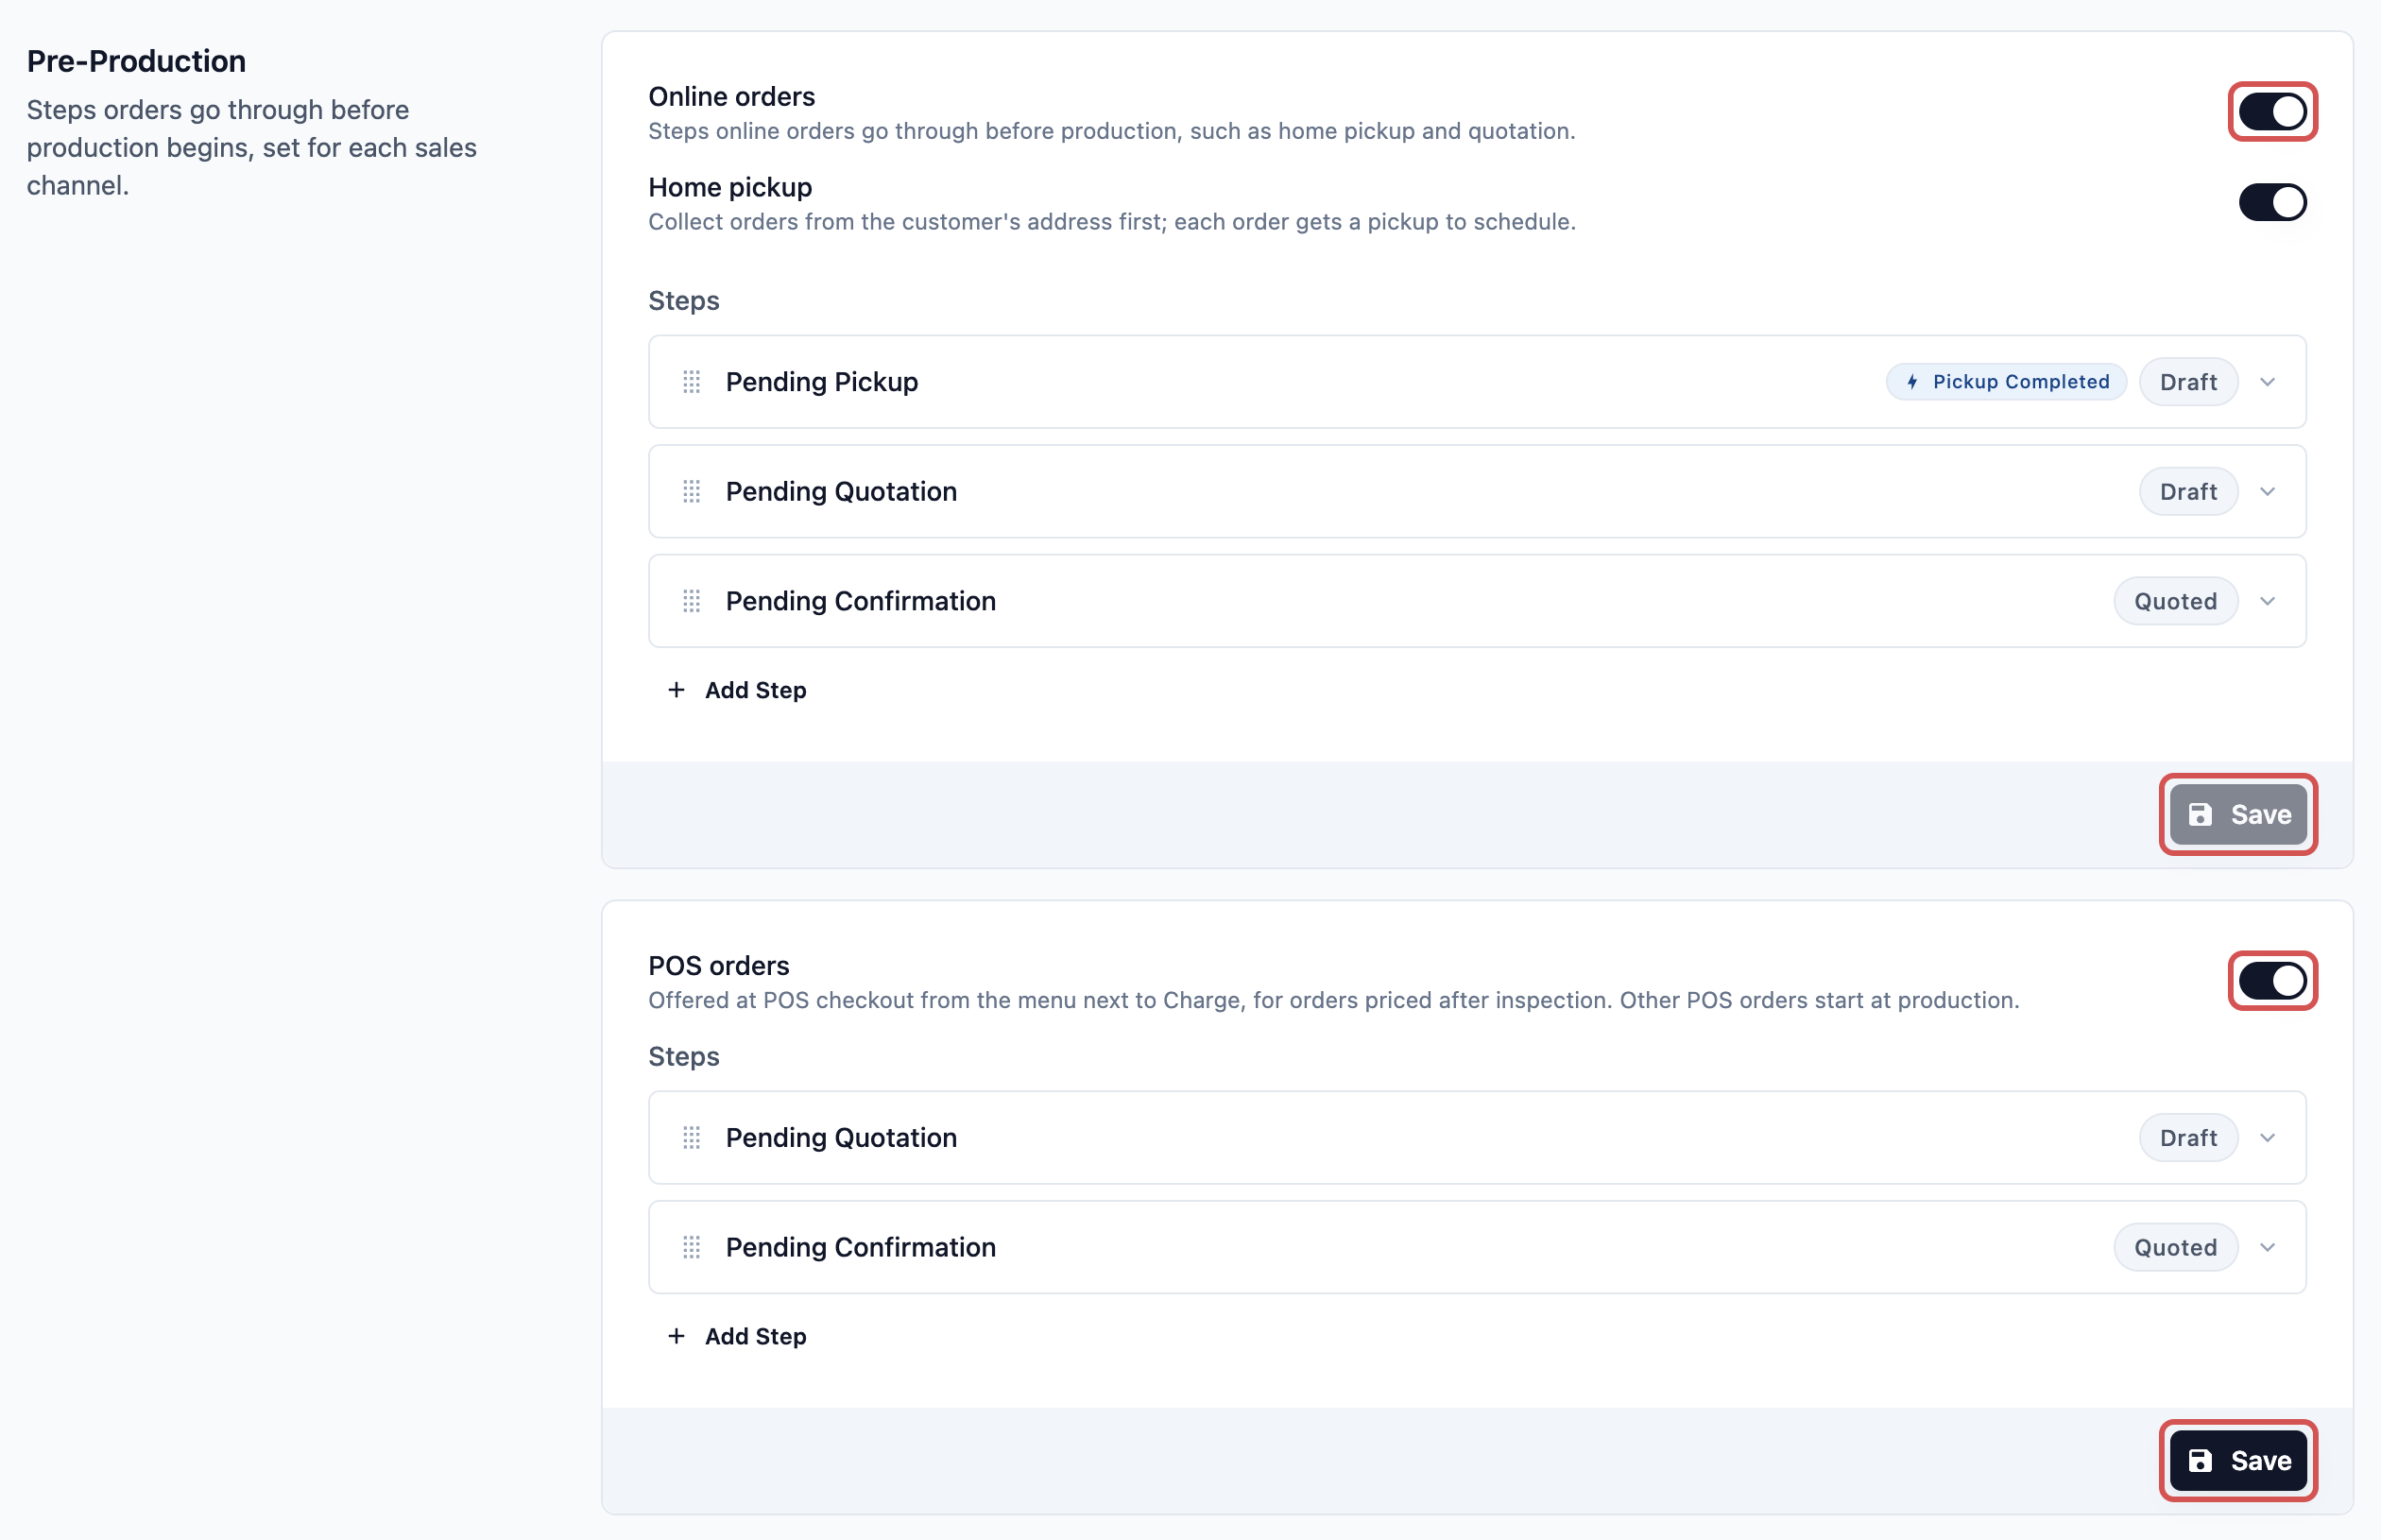Click Draft badge on POS Pending Quotation
2381x1540 pixels.
[x=2188, y=1138]
